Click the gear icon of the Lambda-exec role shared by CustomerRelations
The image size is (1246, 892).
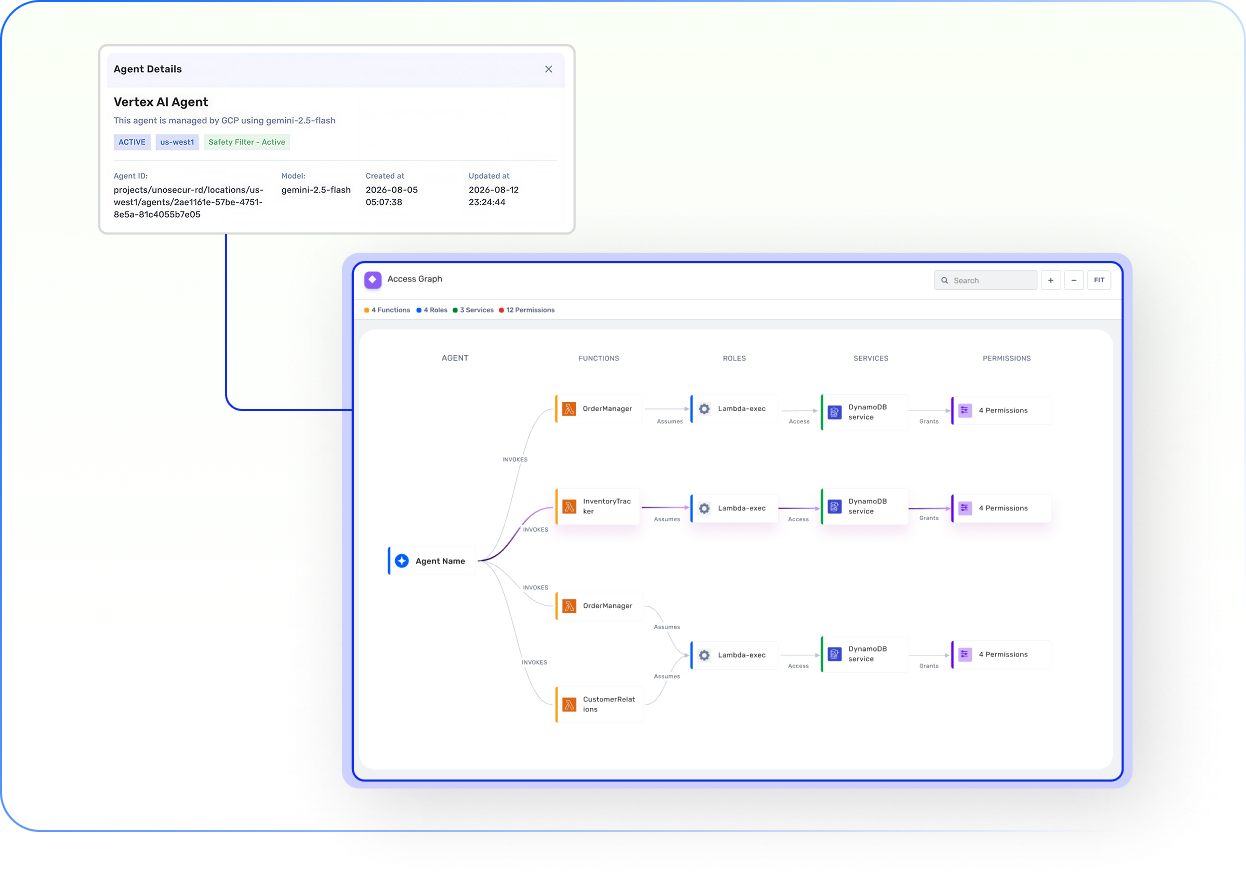click(x=704, y=655)
